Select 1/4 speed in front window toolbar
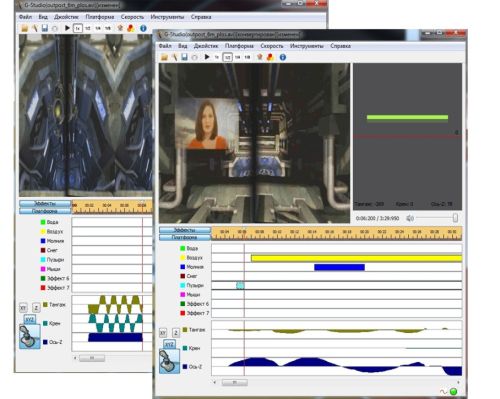The image size is (500, 399). [x=237, y=57]
